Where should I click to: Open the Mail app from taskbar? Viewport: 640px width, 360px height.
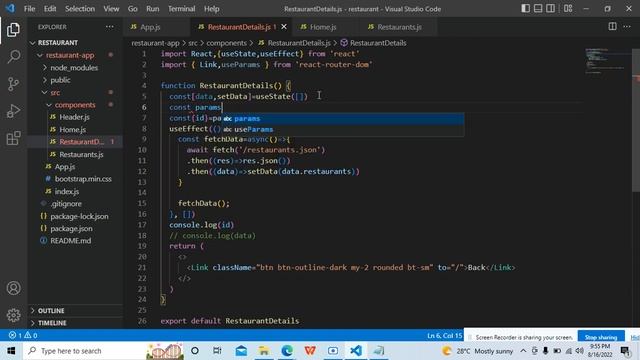pos(241,351)
